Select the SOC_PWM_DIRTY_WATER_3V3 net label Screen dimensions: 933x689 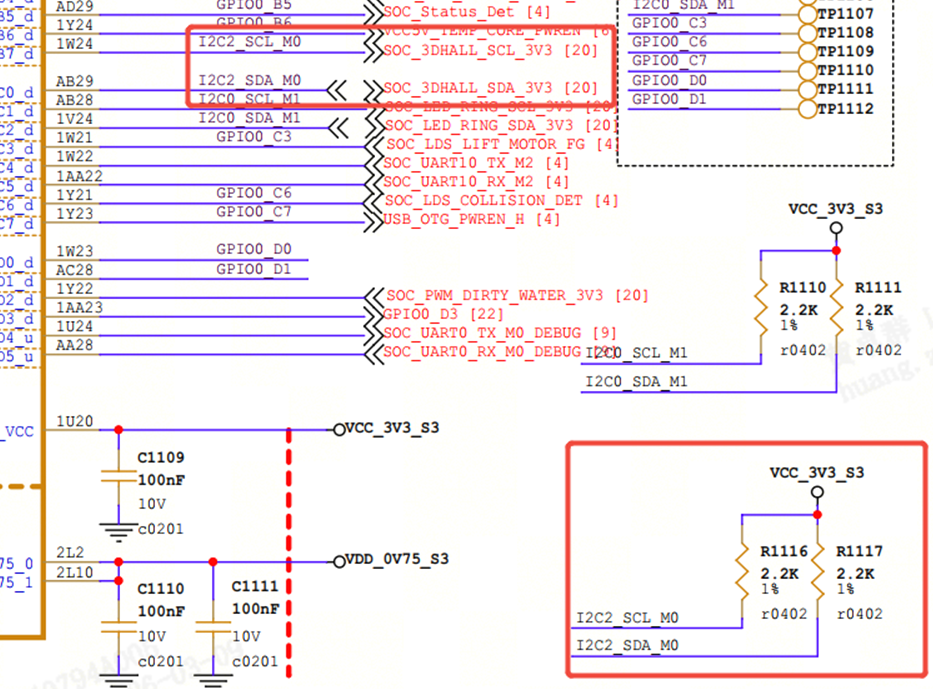click(x=516, y=296)
